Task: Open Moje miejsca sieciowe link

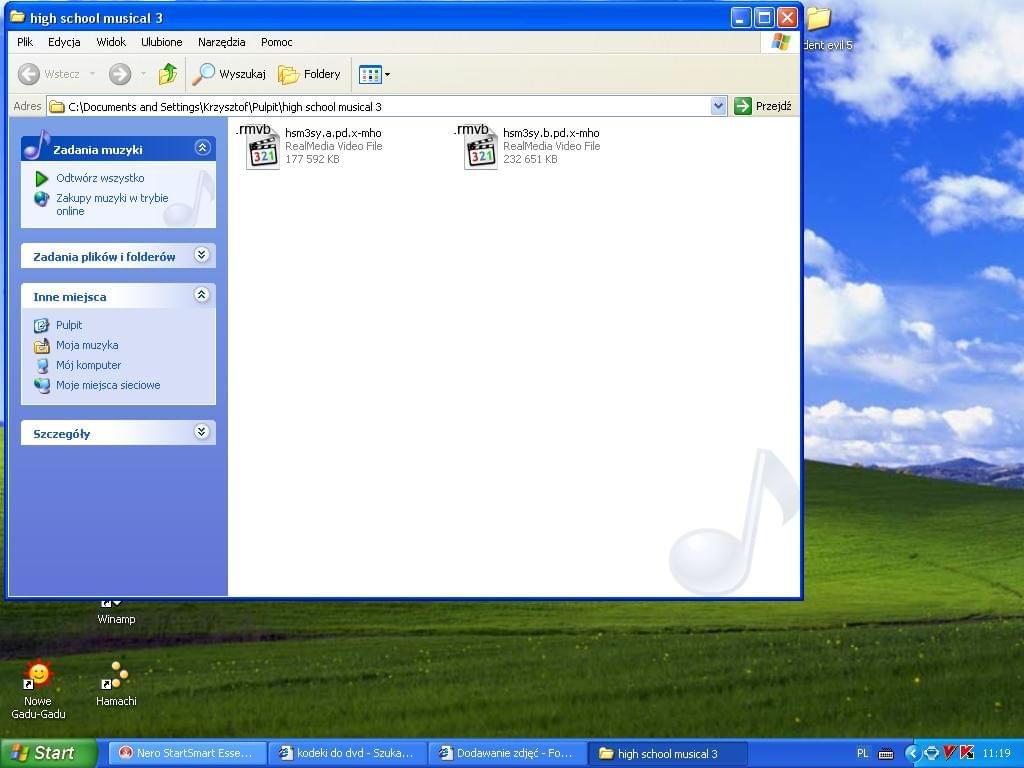Action: coord(108,385)
